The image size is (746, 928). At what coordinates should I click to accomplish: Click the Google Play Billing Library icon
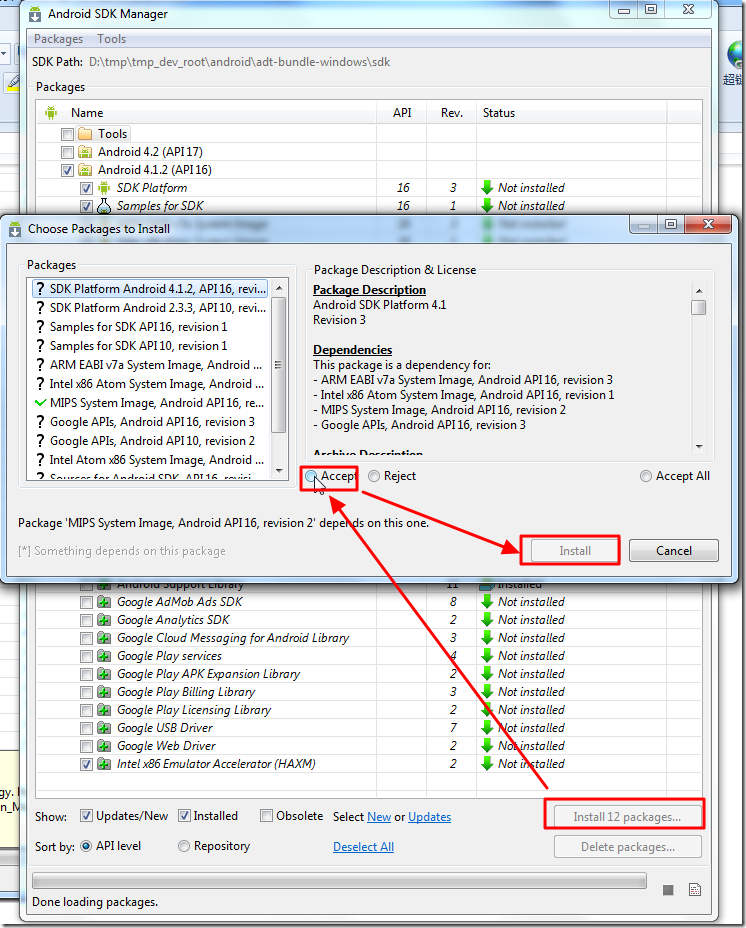104,692
